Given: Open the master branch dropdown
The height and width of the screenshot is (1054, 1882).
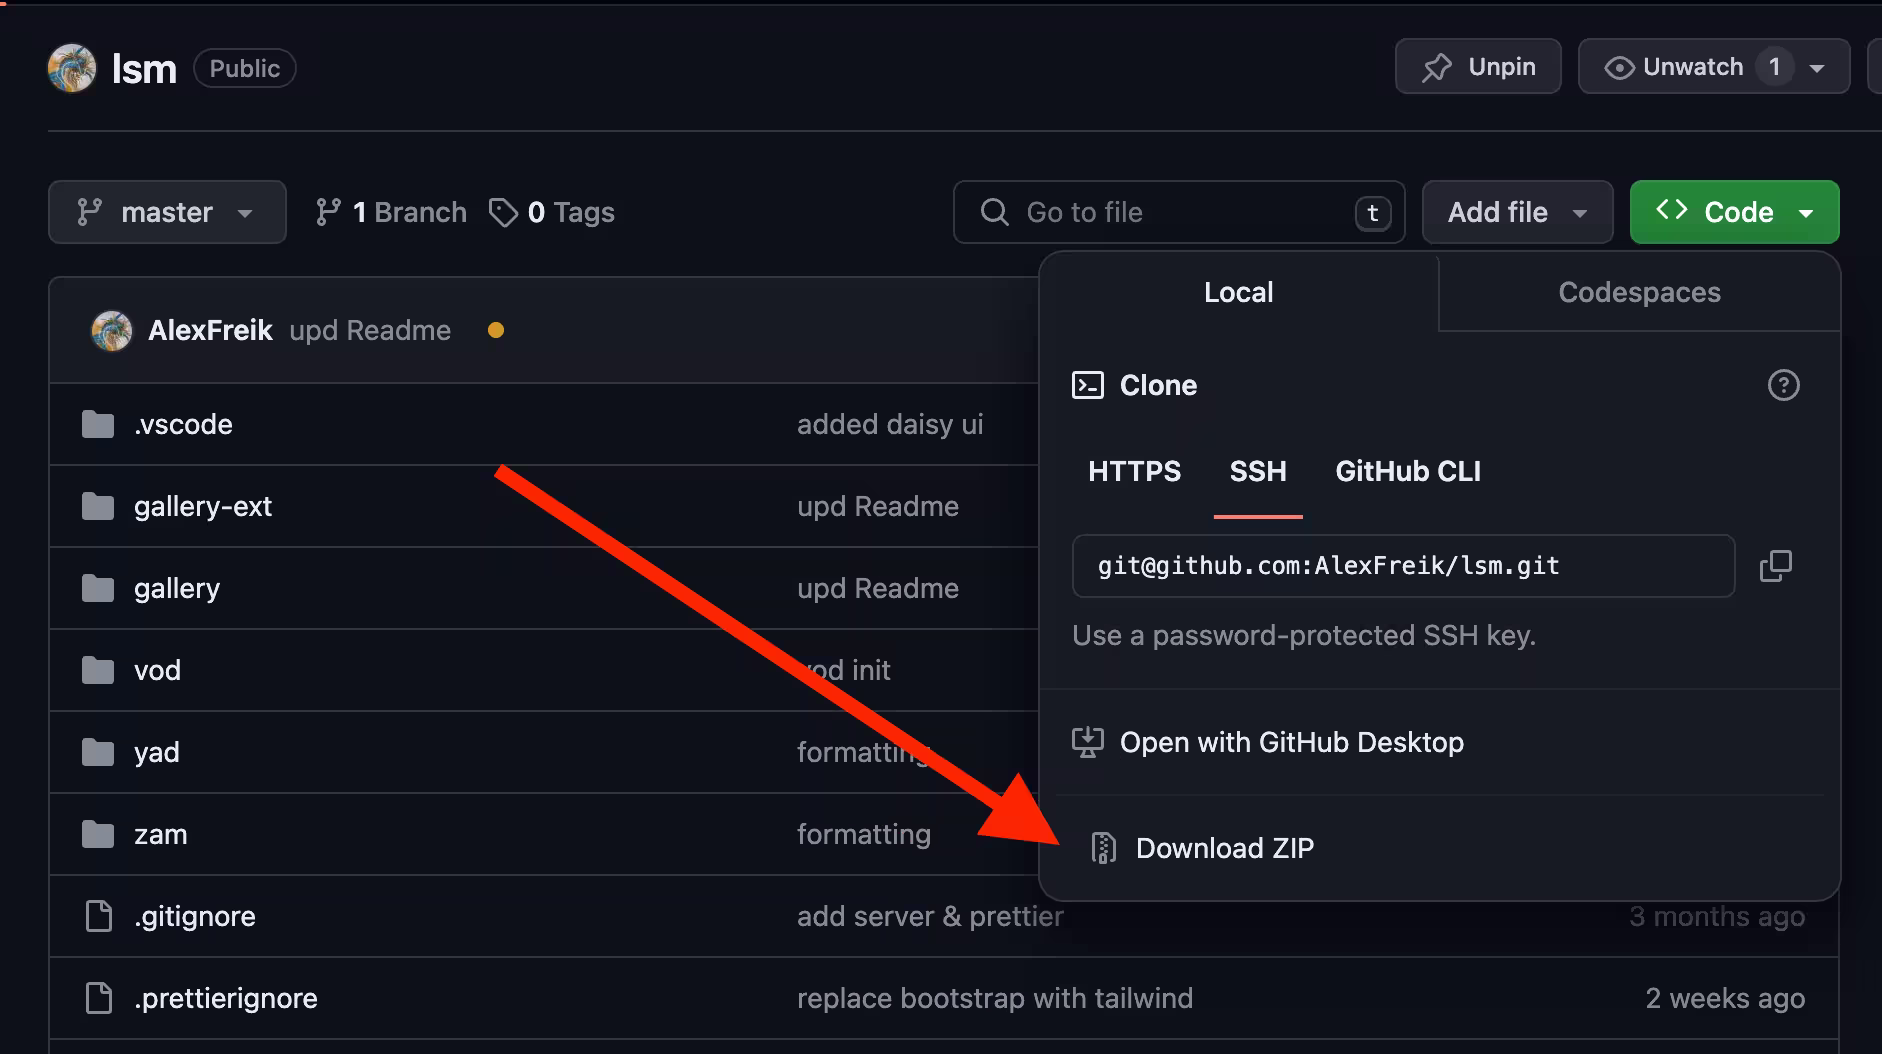Looking at the screenshot, I should (167, 212).
